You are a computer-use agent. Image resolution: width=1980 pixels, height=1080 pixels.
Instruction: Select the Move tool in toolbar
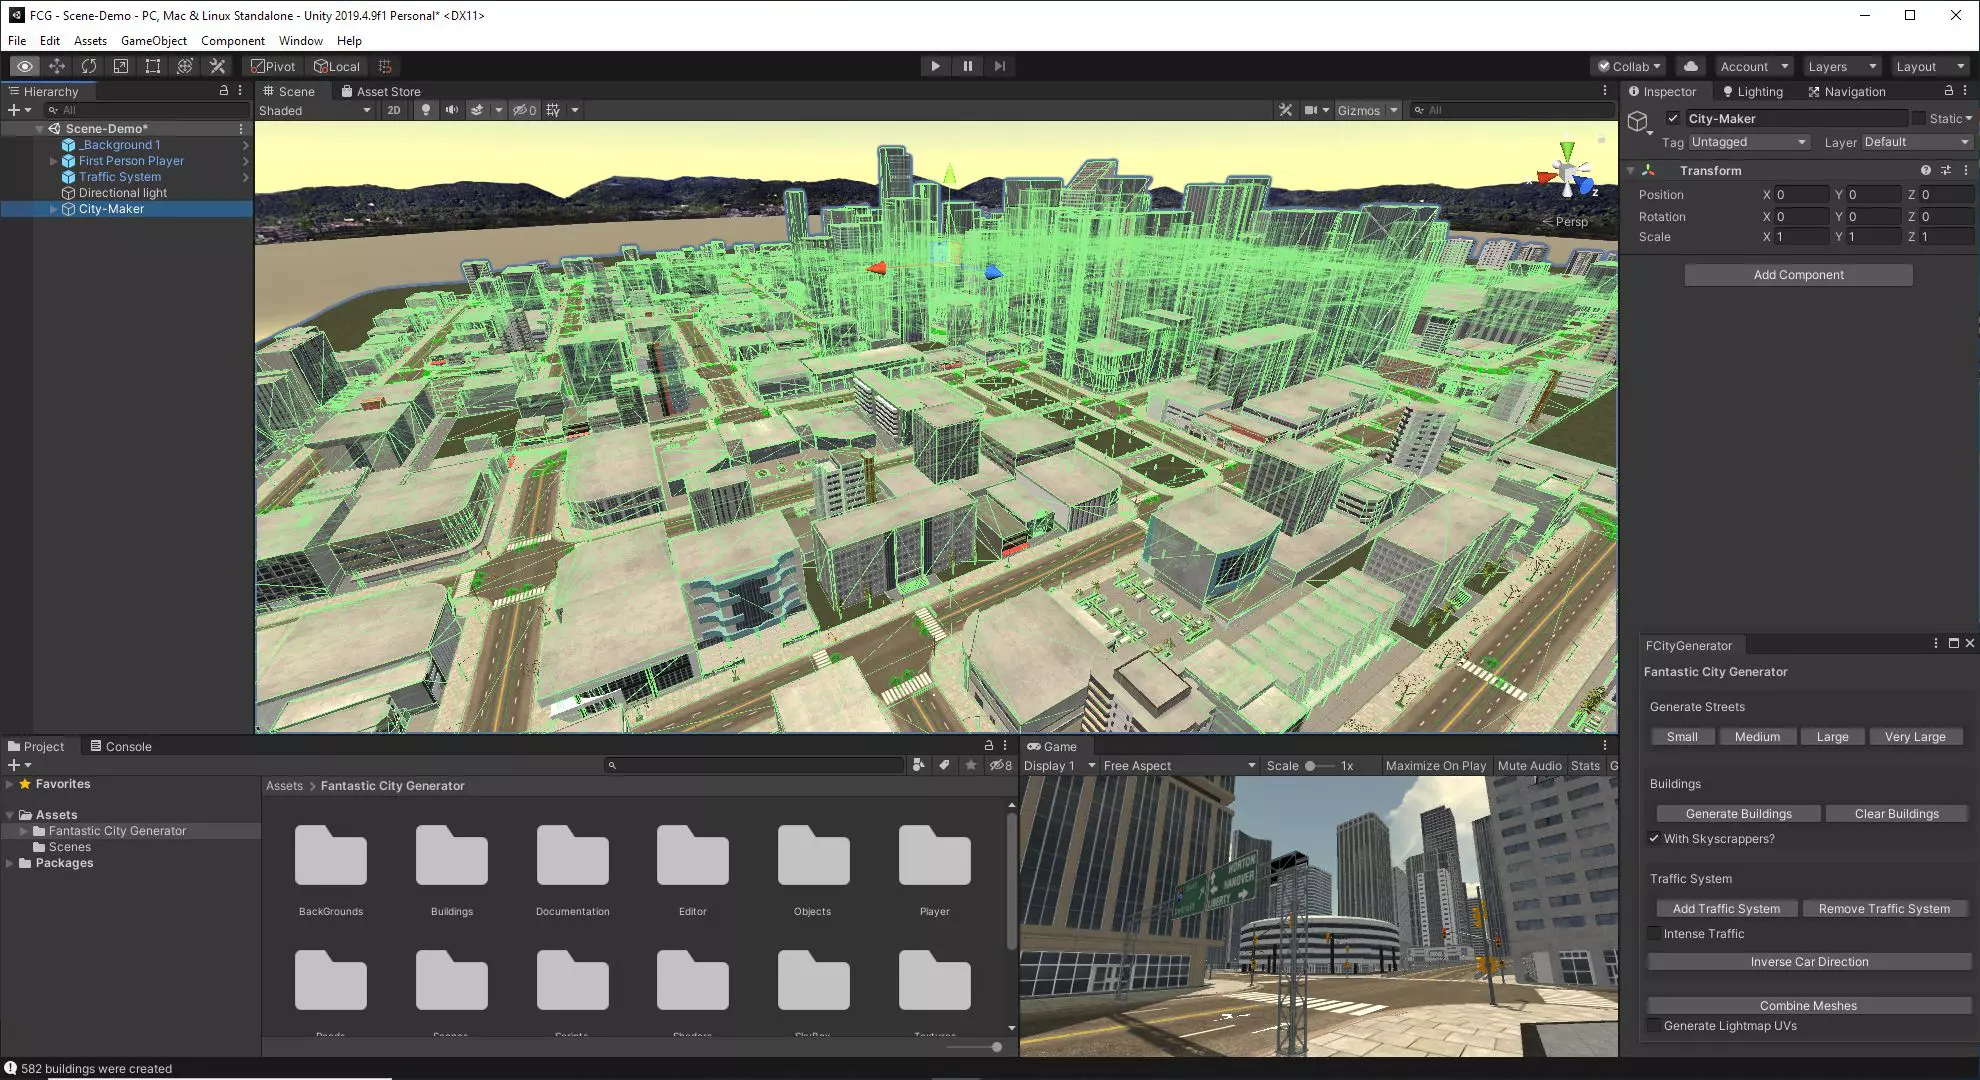[x=57, y=66]
